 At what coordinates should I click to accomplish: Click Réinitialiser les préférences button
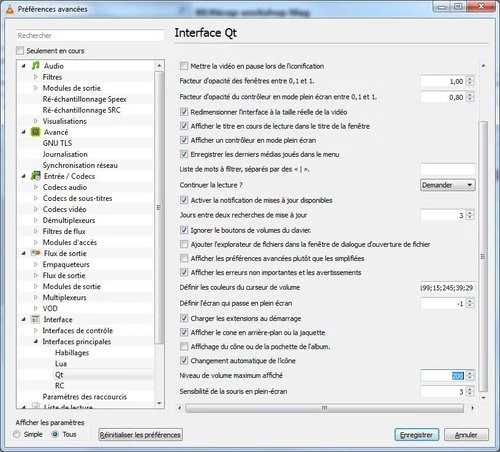[140, 435]
